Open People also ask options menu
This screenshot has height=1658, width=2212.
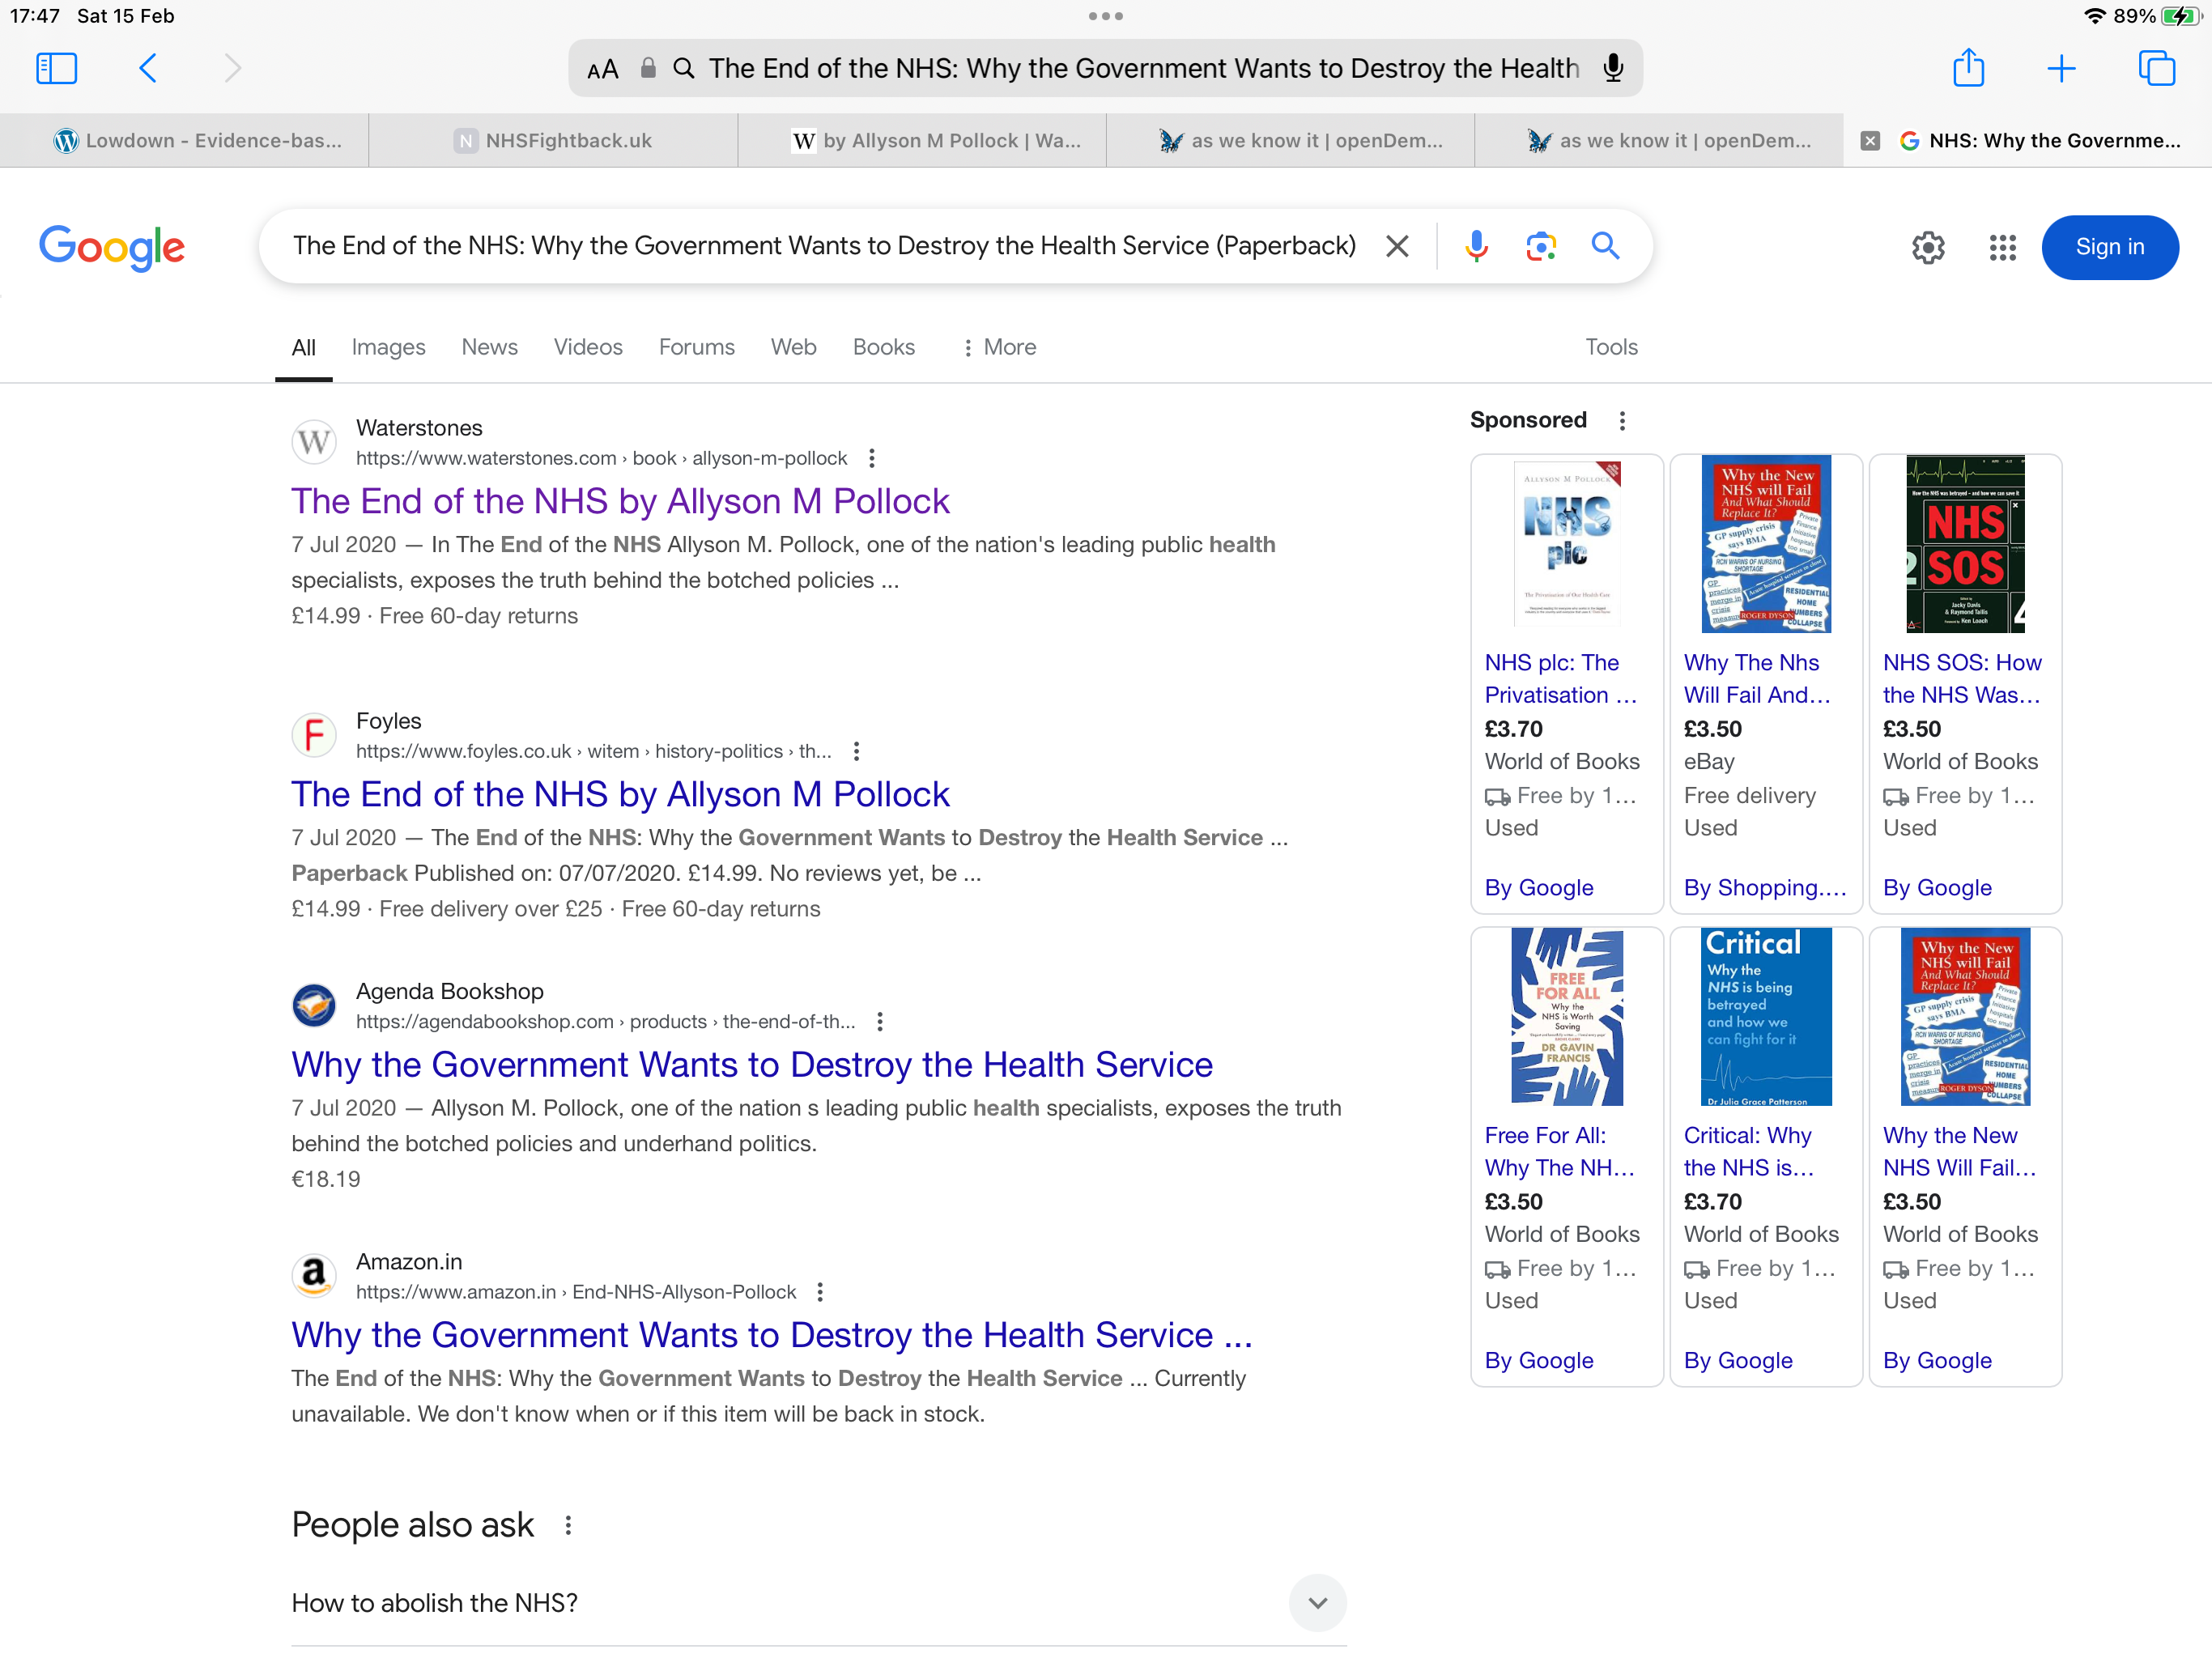[568, 1524]
